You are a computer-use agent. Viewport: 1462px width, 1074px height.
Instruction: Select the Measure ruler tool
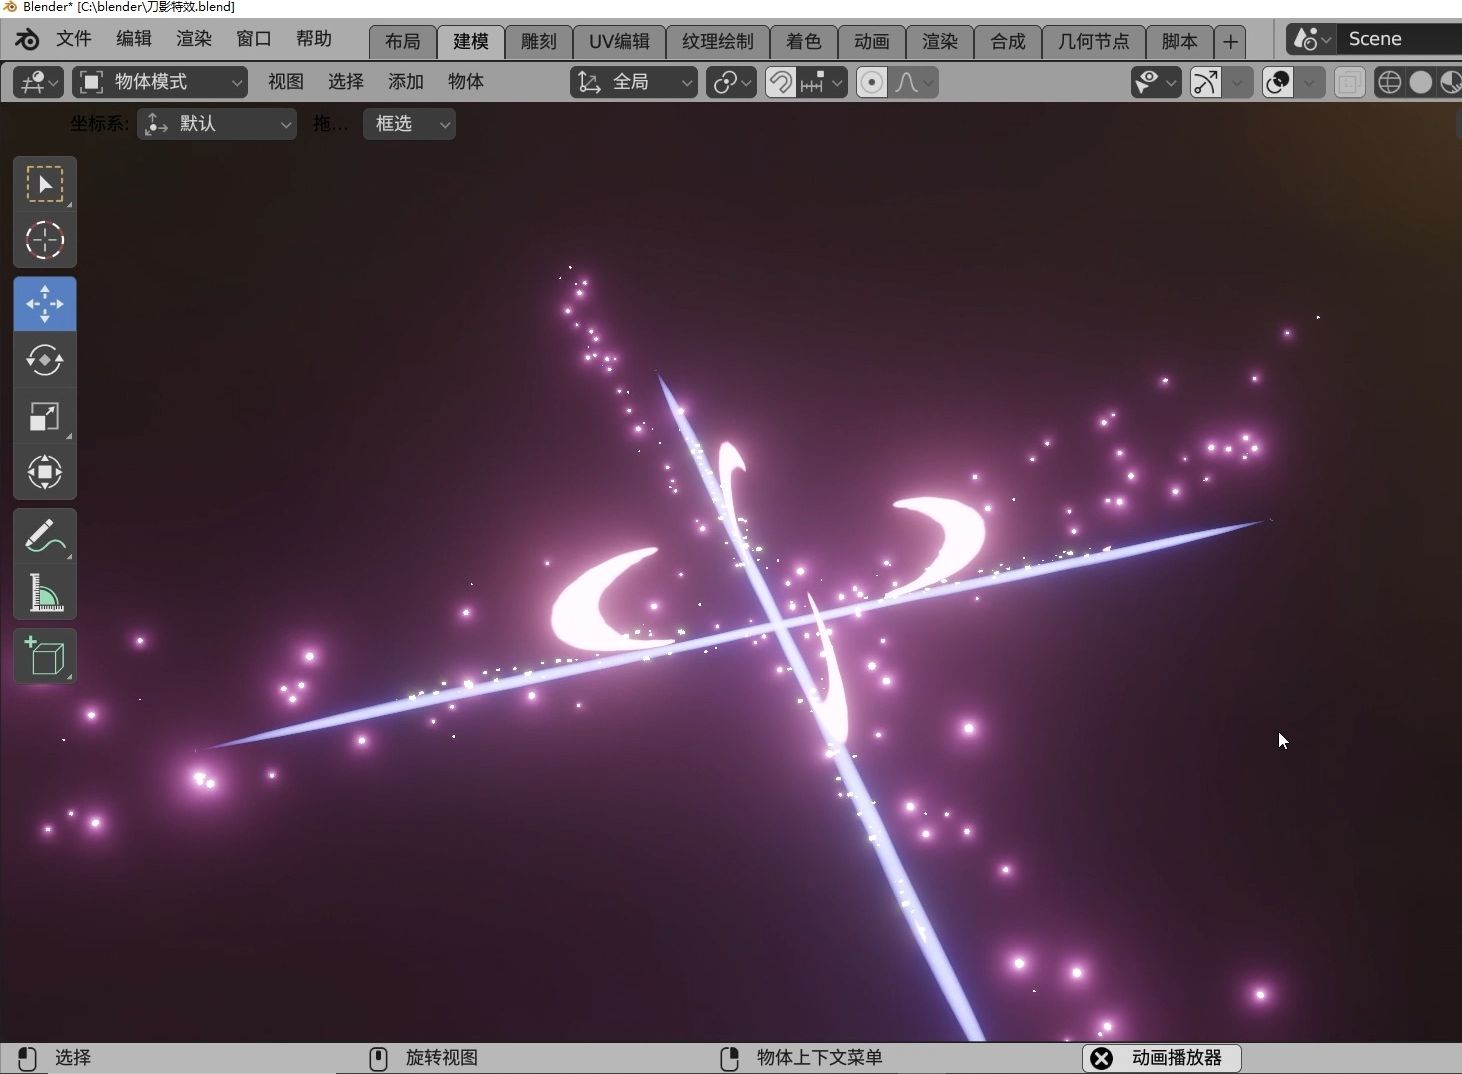click(45, 592)
